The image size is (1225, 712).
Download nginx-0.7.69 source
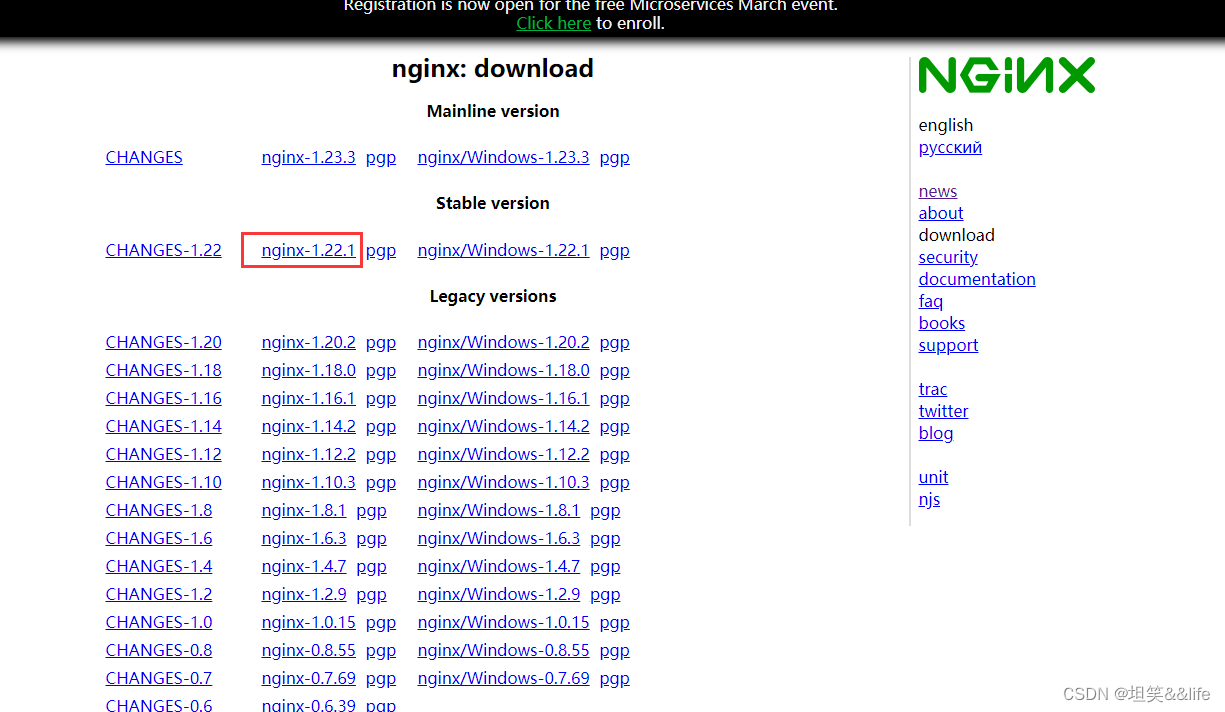coord(308,678)
